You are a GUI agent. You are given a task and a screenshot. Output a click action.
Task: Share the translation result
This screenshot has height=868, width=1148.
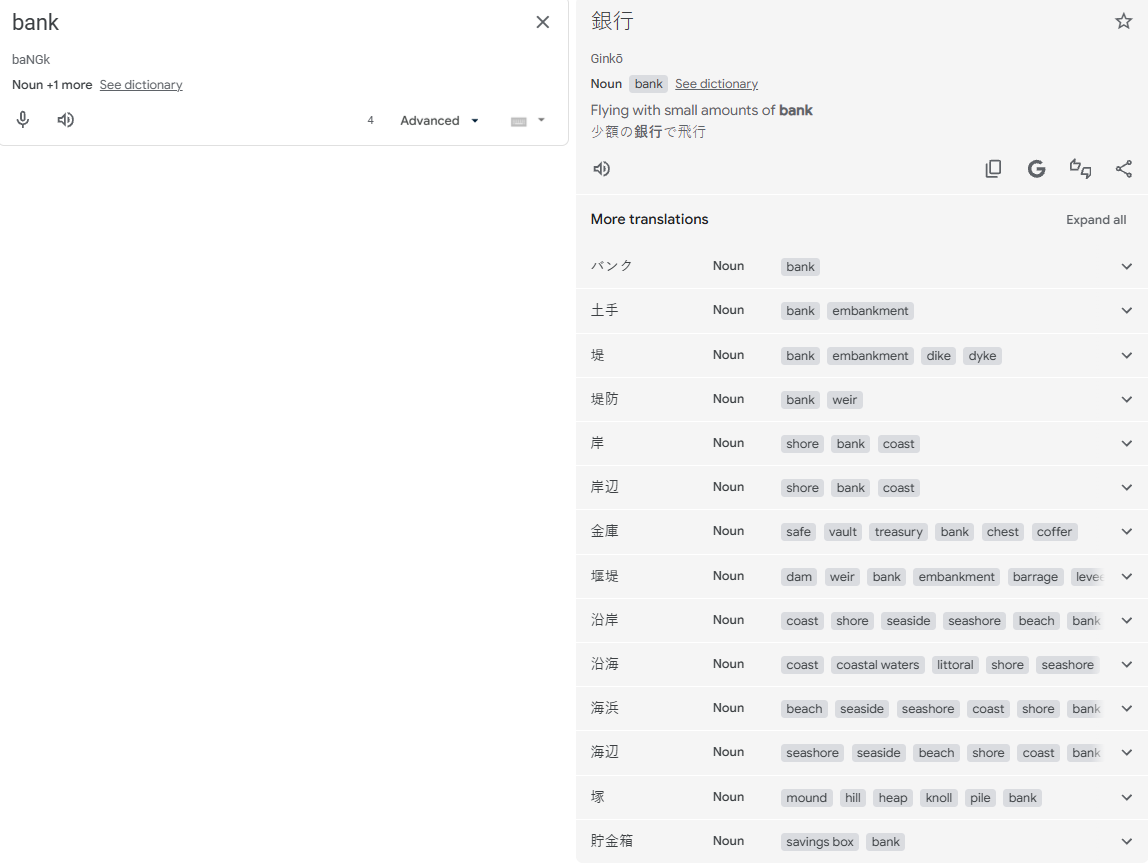pos(1123,169)
